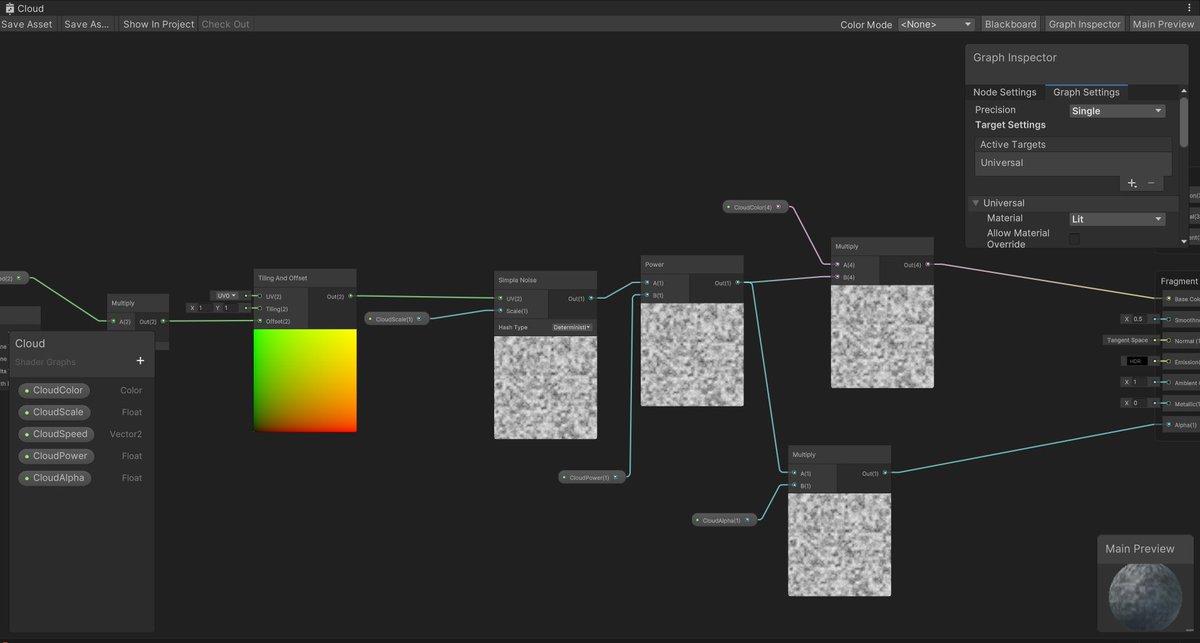Click Simple Noise Out(1) output port
The height and width of the screenshot is (643, 1200).
click(591, 298)
